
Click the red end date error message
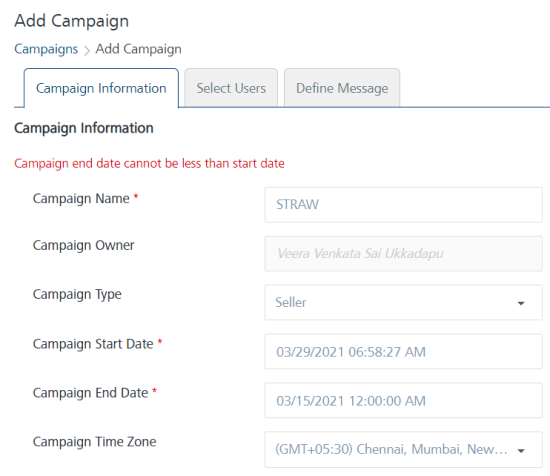click(149, 163)
